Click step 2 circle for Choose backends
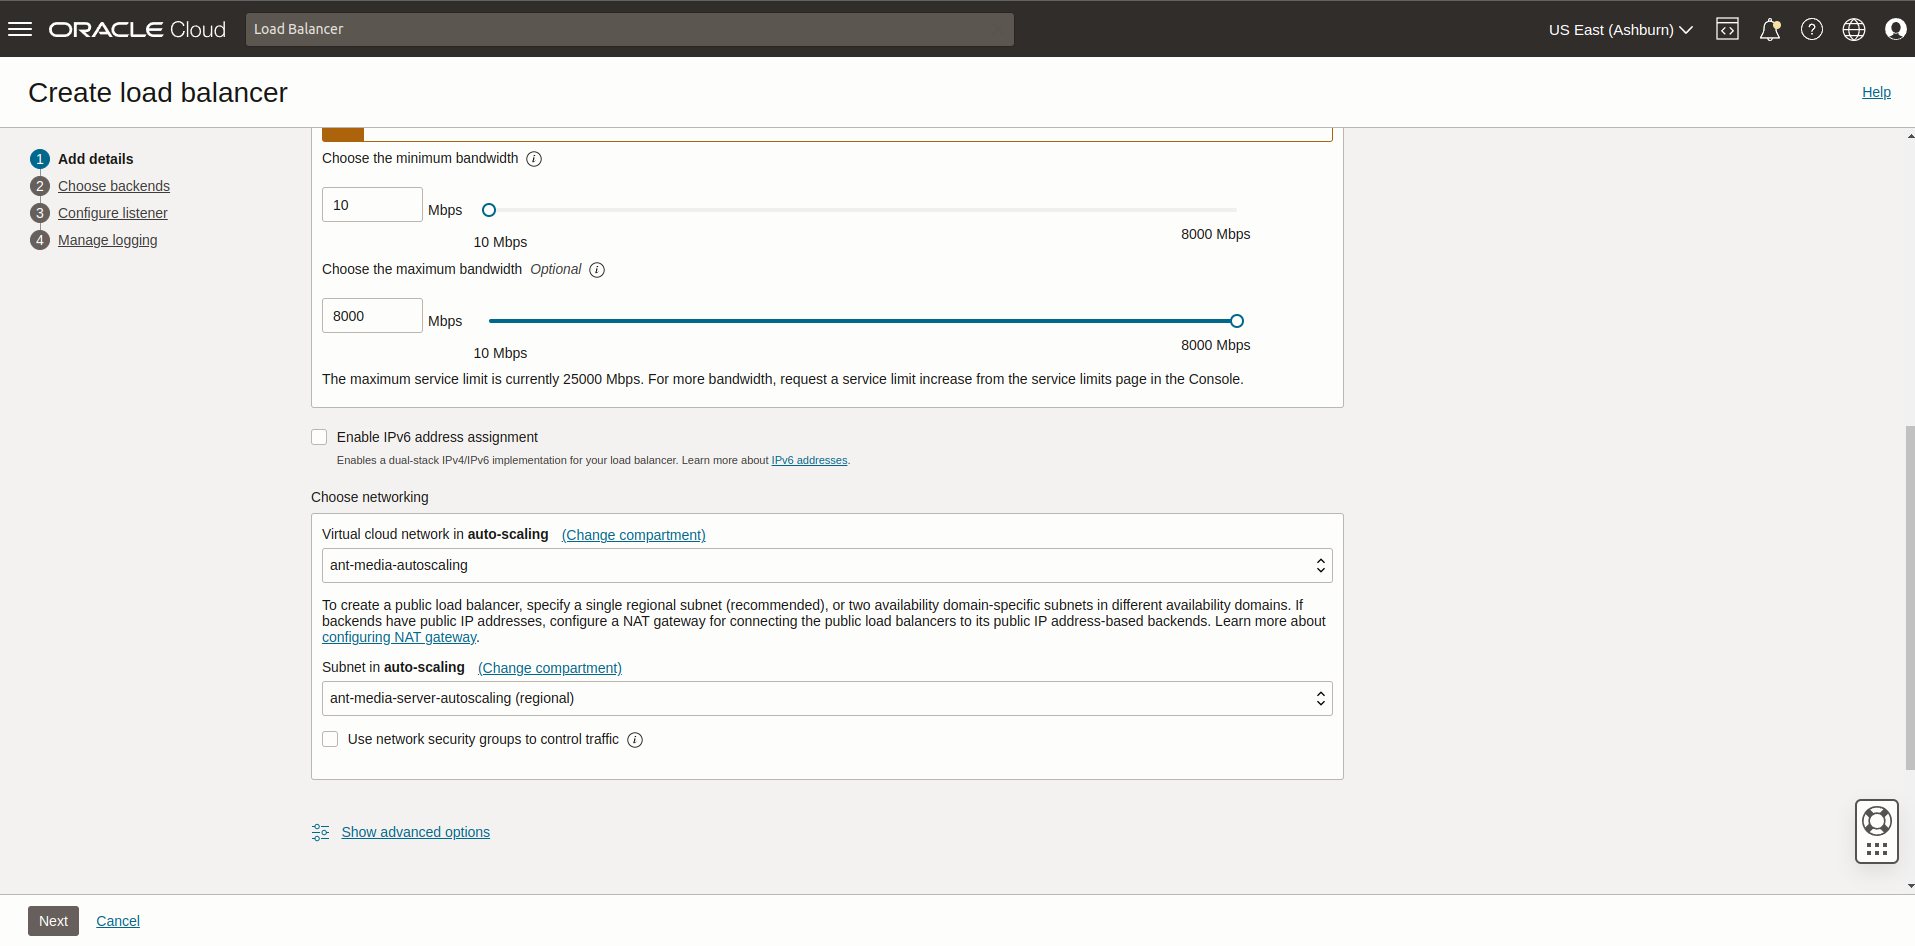Viewport: 1915px width, 946px height. coord(40,186)
